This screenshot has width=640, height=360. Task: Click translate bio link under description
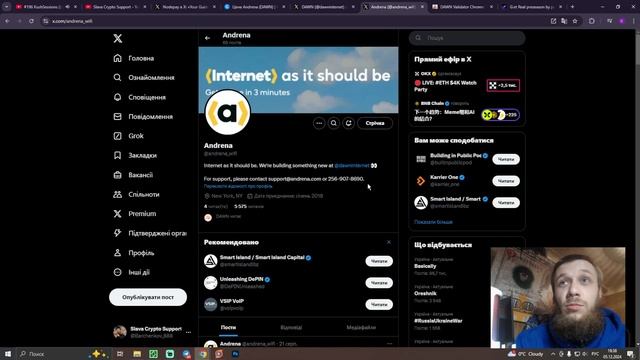(238, 186)
